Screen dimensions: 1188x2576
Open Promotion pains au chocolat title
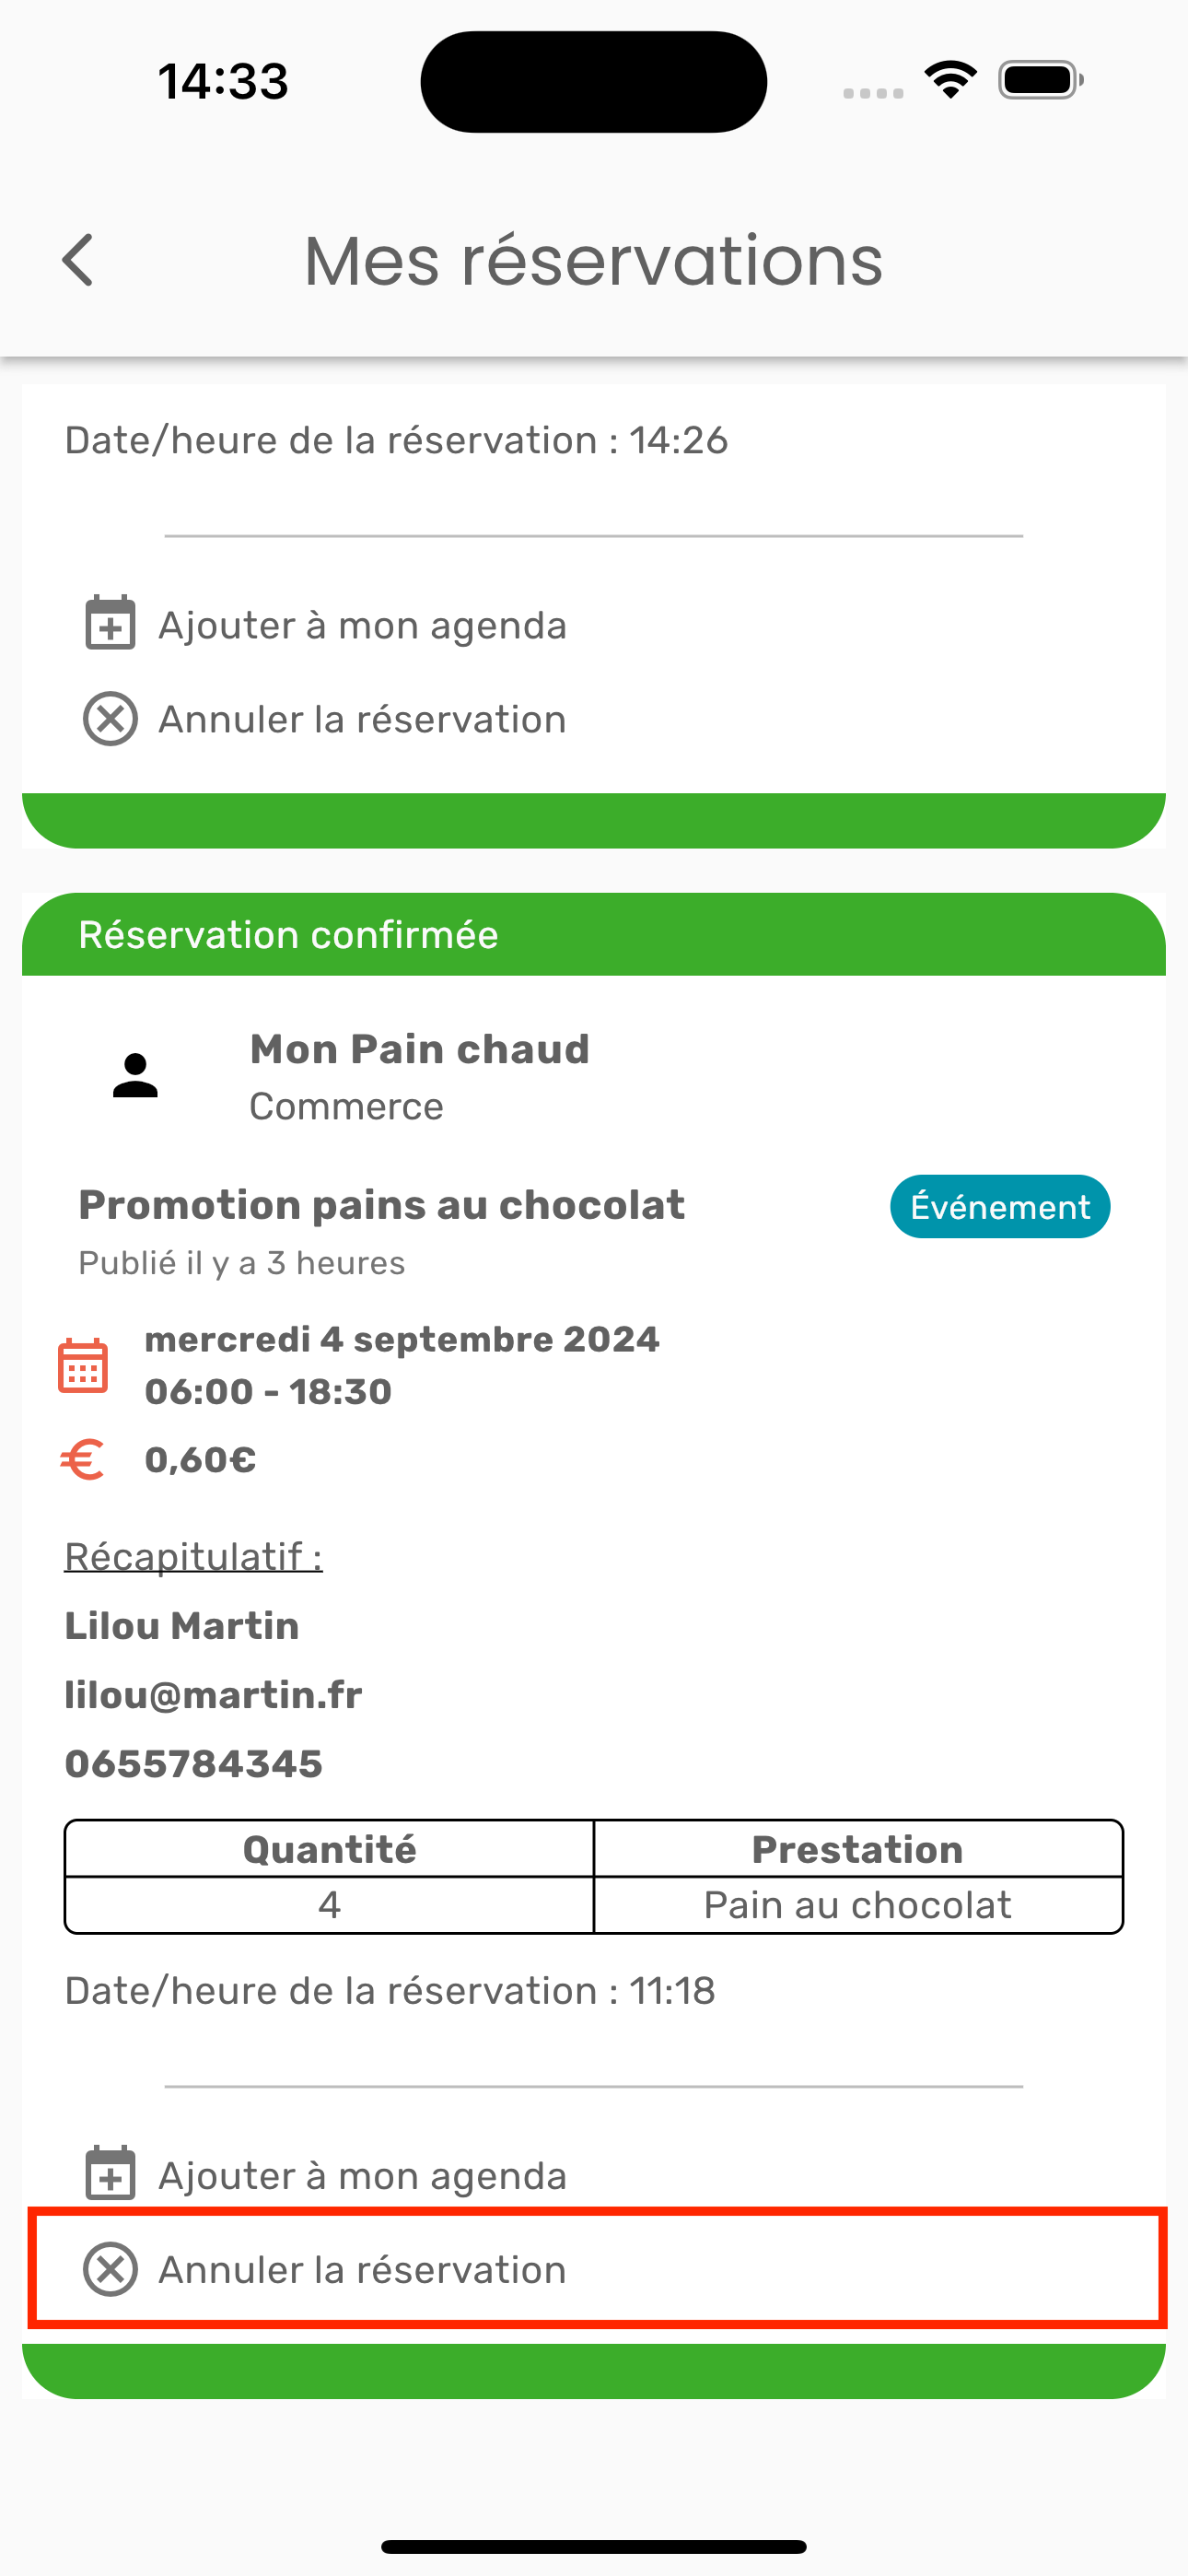click(x=381, y=1205)
